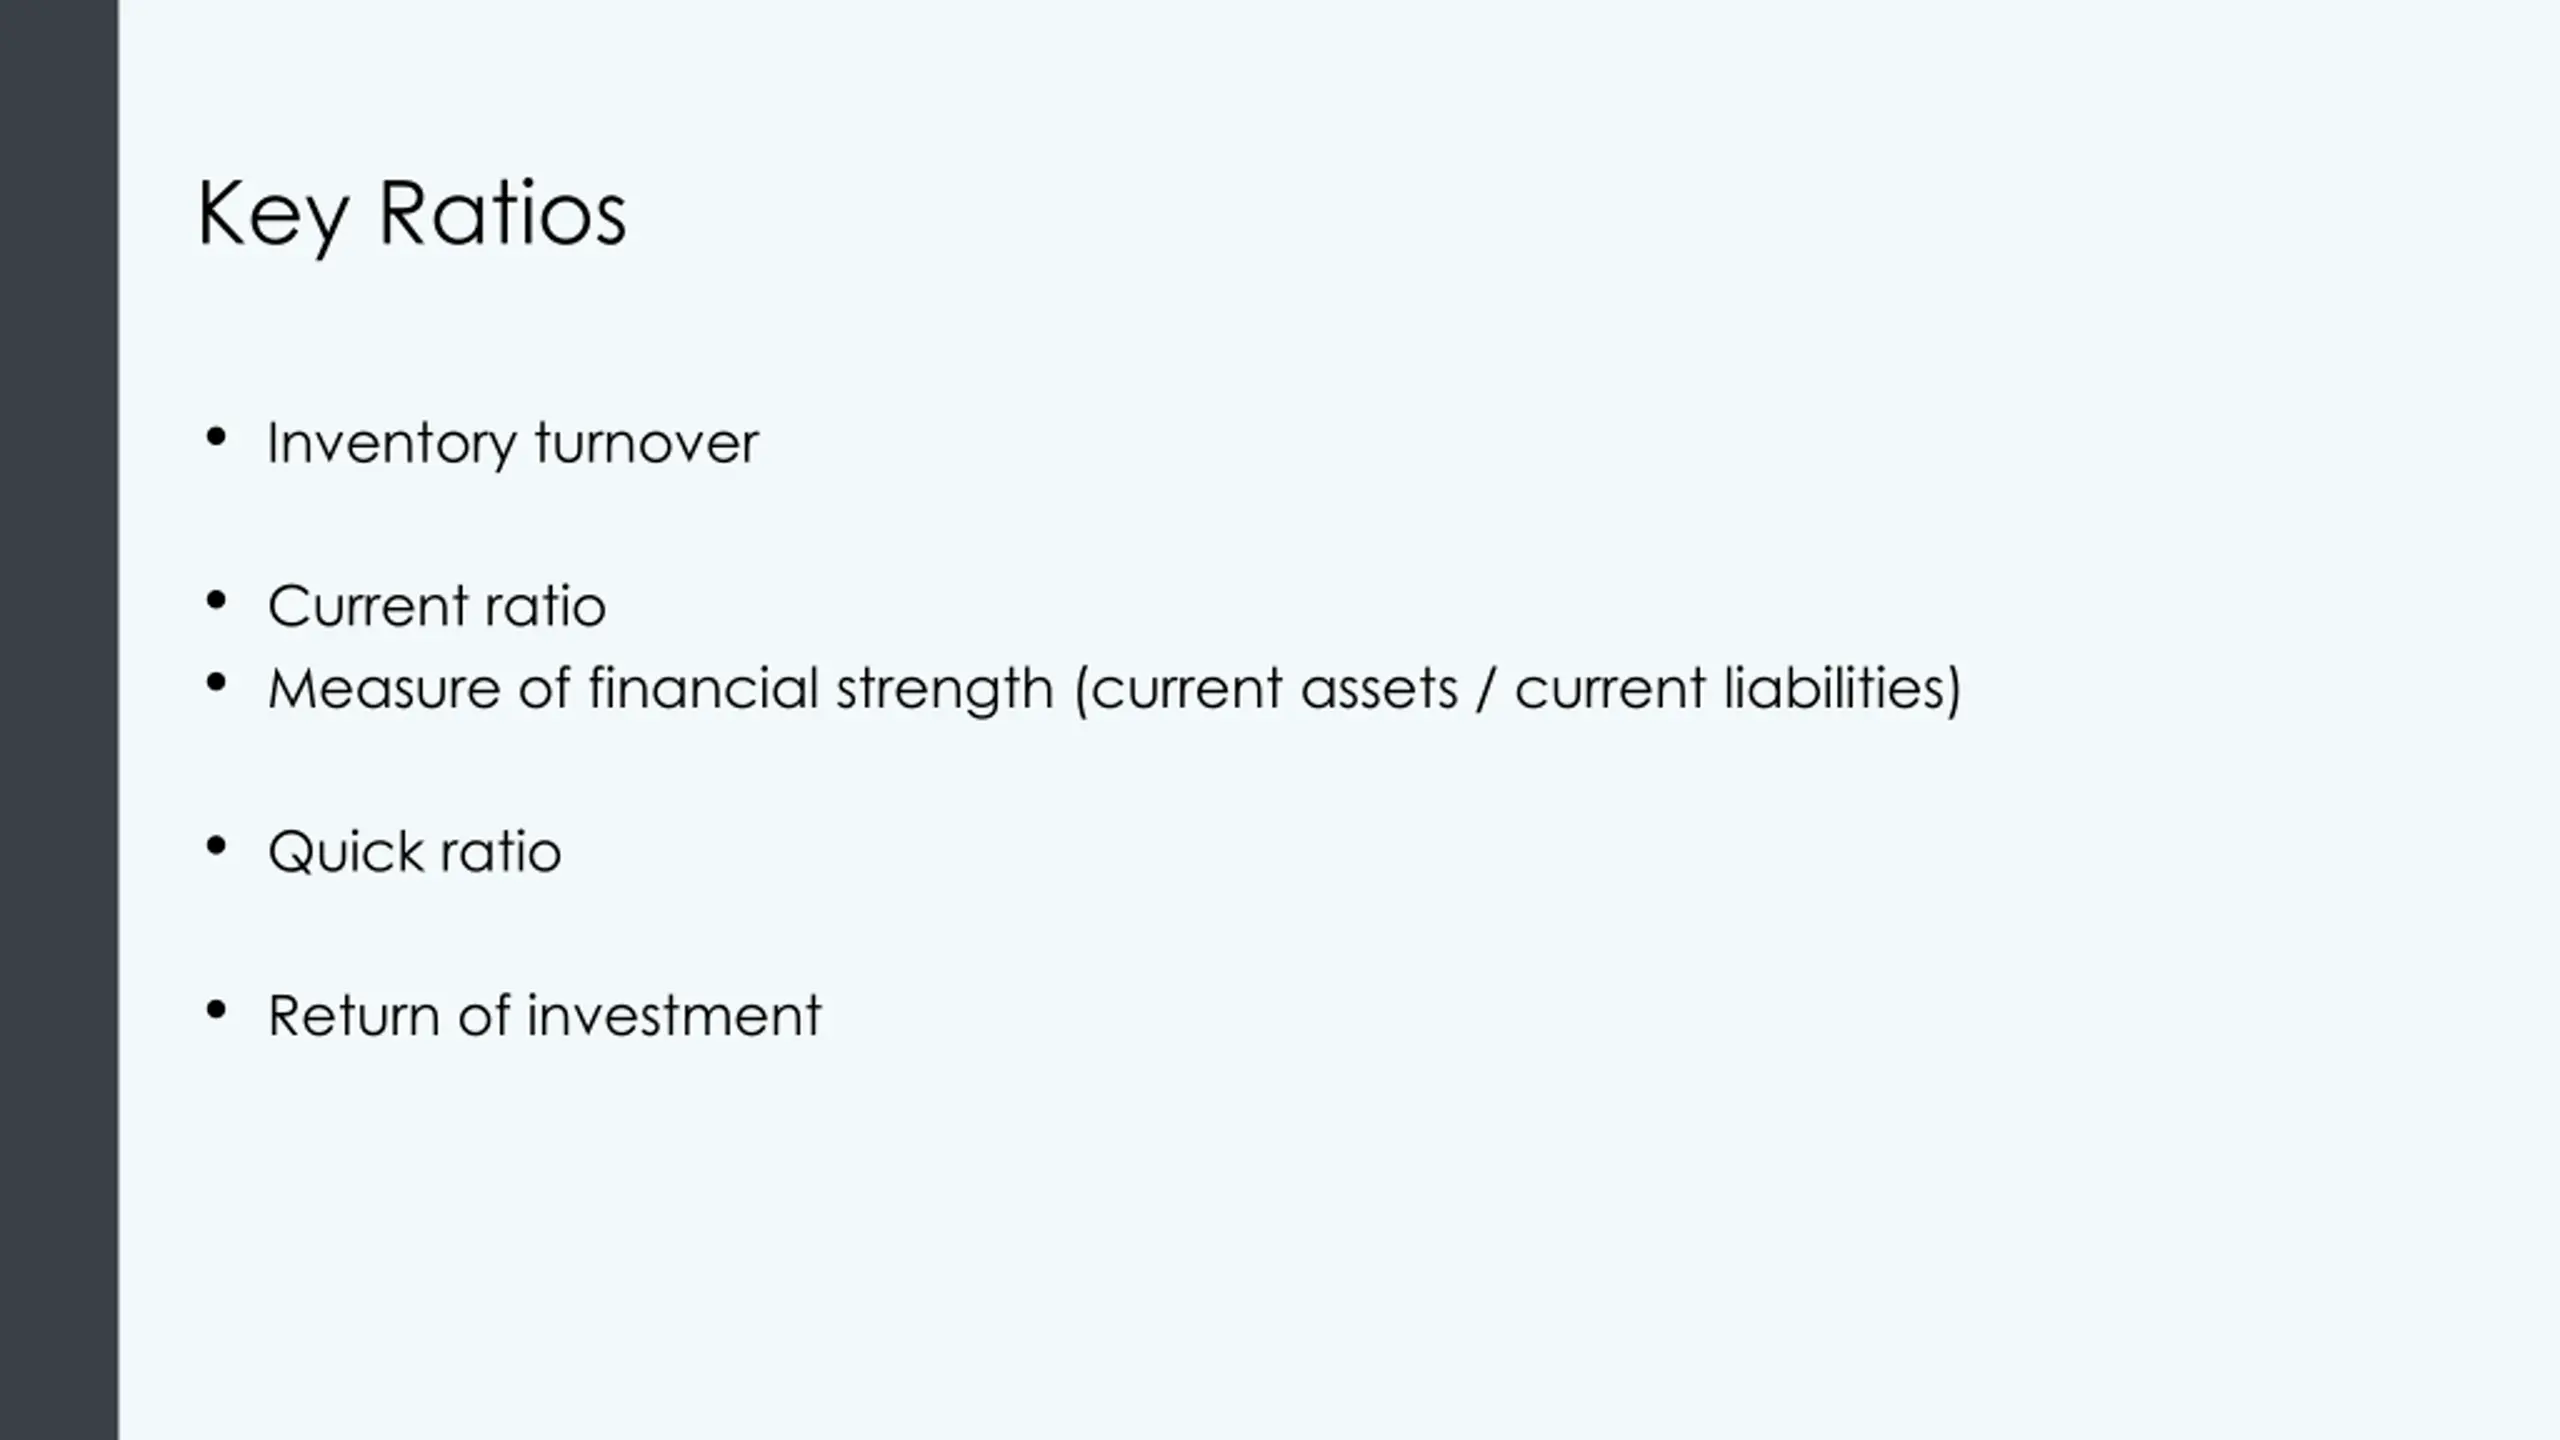2560x1440 pixels.
Task: Click the Current ratio bullet text
Action: [x=436, y=606]
